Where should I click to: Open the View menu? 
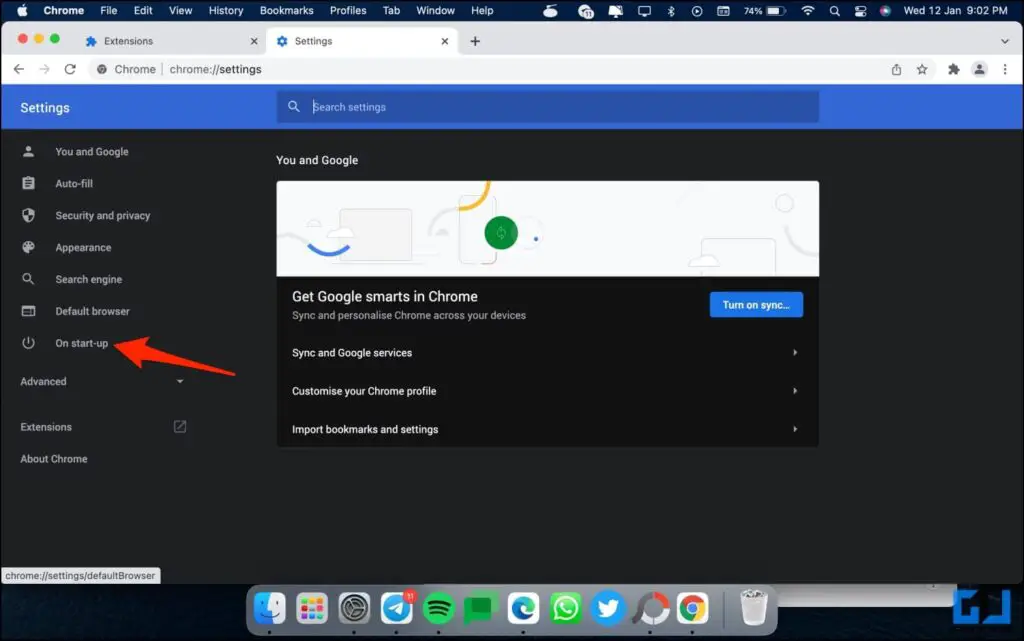coord(180,10)
